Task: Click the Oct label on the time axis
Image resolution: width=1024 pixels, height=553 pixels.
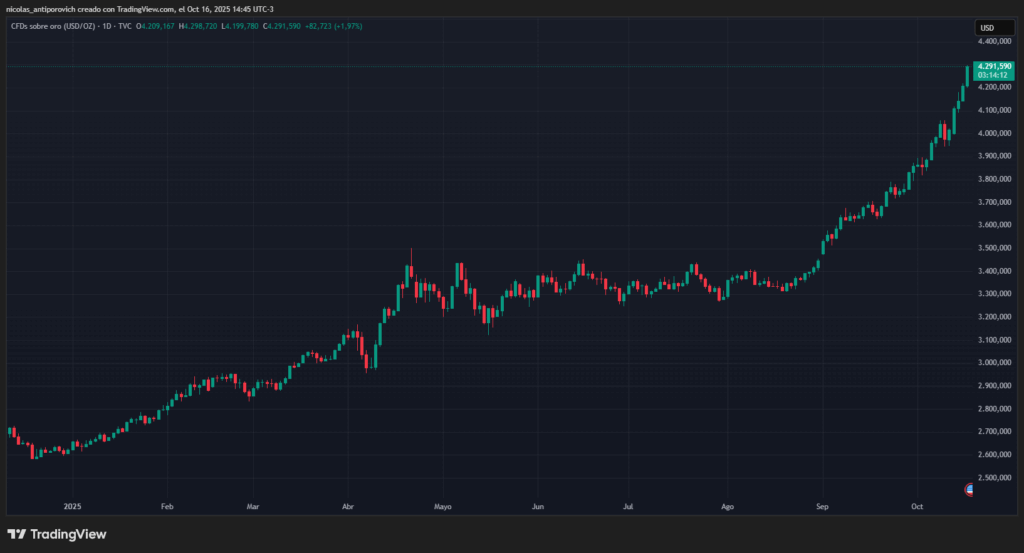Action: click(x=918, y=507)
